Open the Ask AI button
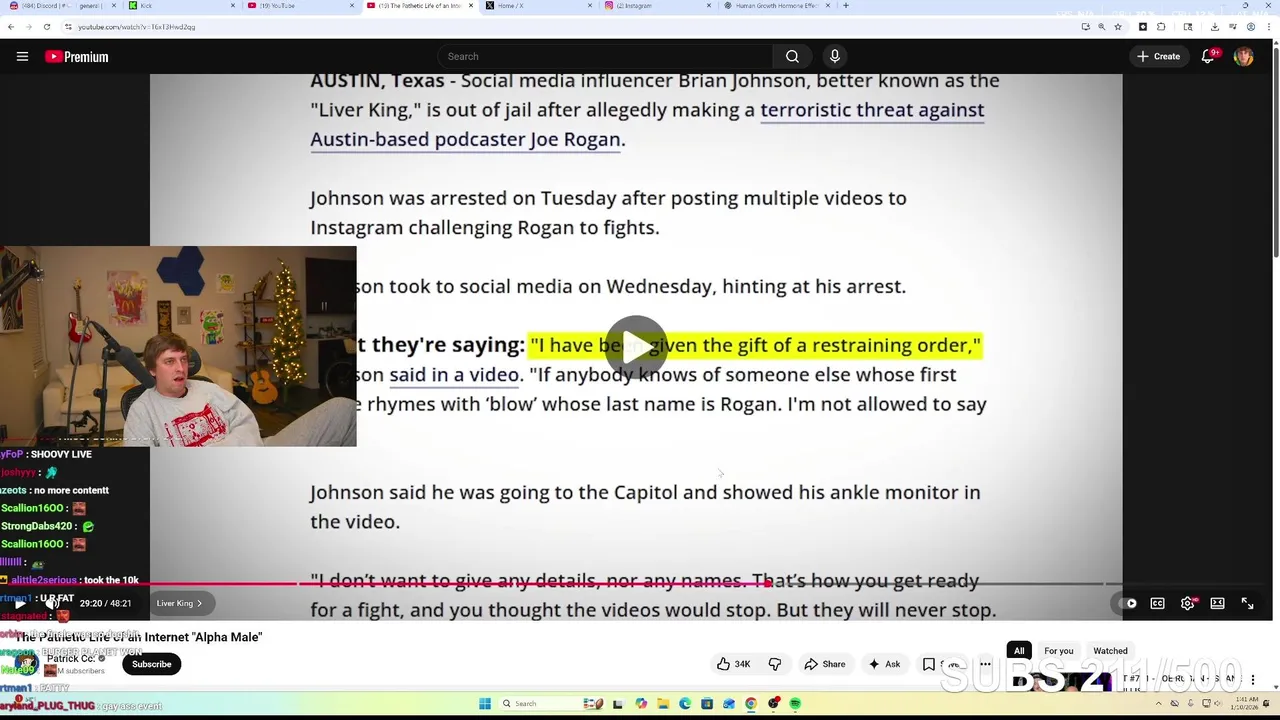Viewport: 1280px width, 720px height. [x=884, y=664]
